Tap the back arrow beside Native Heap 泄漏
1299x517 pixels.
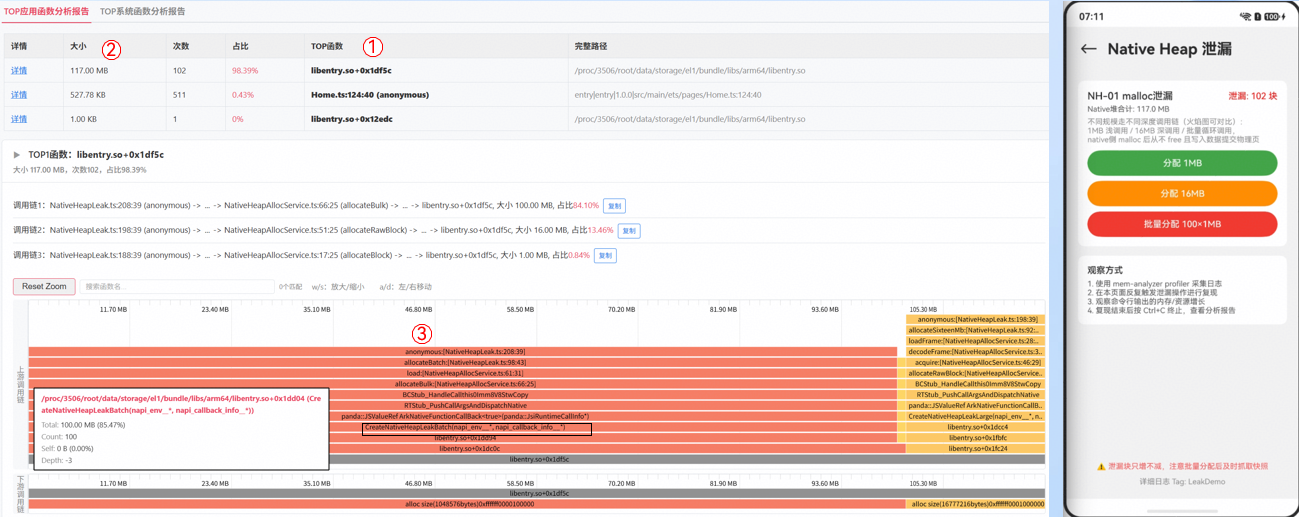click(1089, 49)
